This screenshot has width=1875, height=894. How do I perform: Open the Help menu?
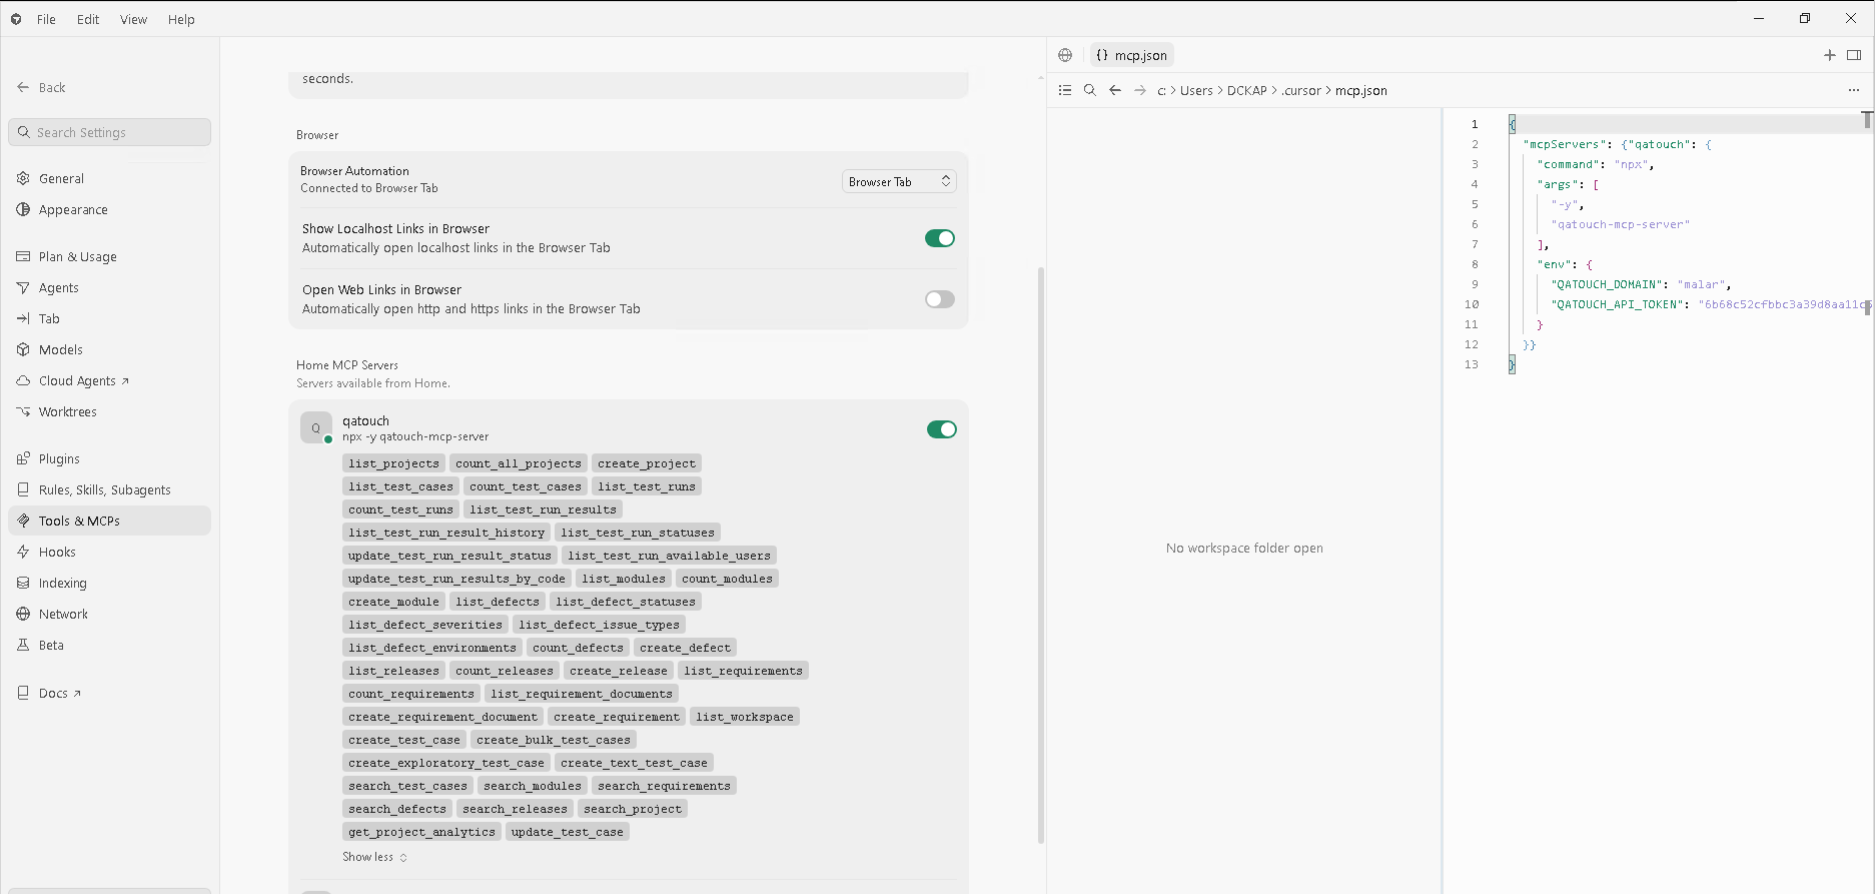pos(181,19)
